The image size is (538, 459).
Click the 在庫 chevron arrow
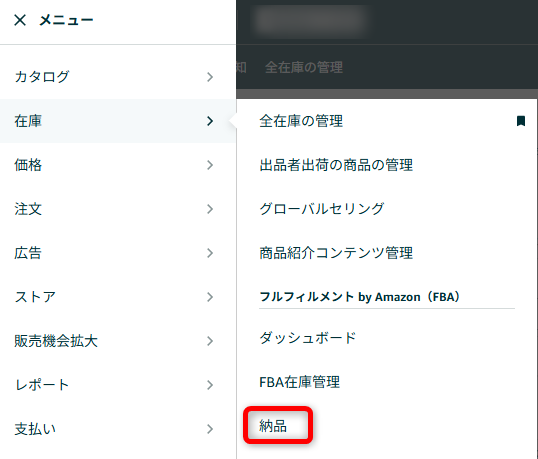[210, 121]
